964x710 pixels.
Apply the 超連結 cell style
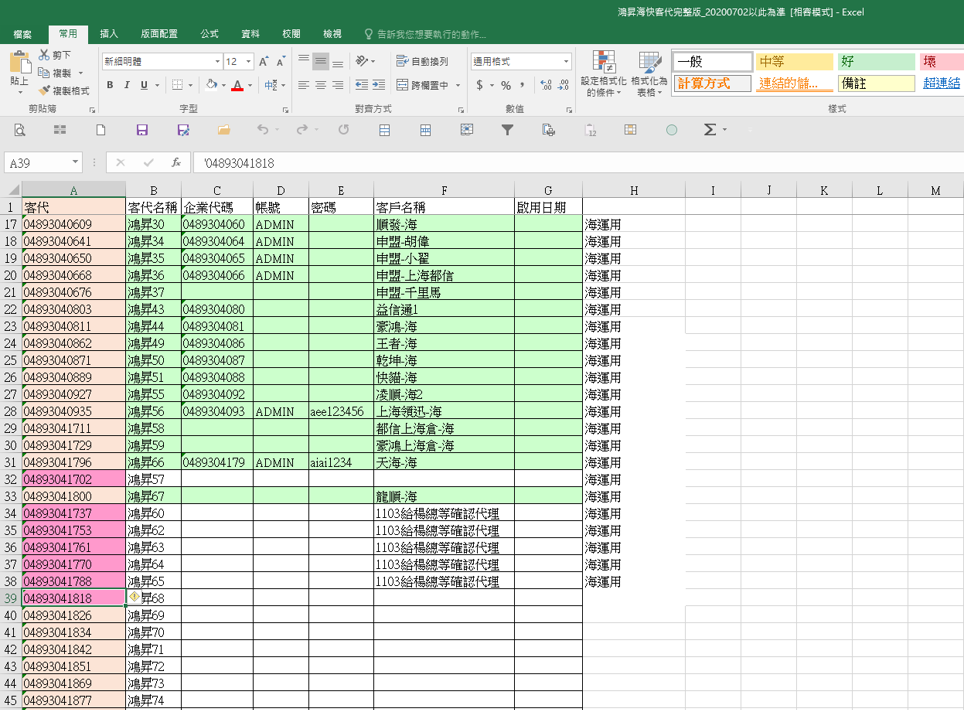click(941, 83)
